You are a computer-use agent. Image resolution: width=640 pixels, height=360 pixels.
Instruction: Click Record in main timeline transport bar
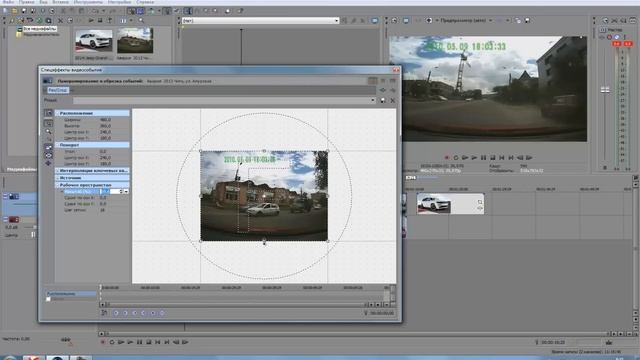pos(103,342)
